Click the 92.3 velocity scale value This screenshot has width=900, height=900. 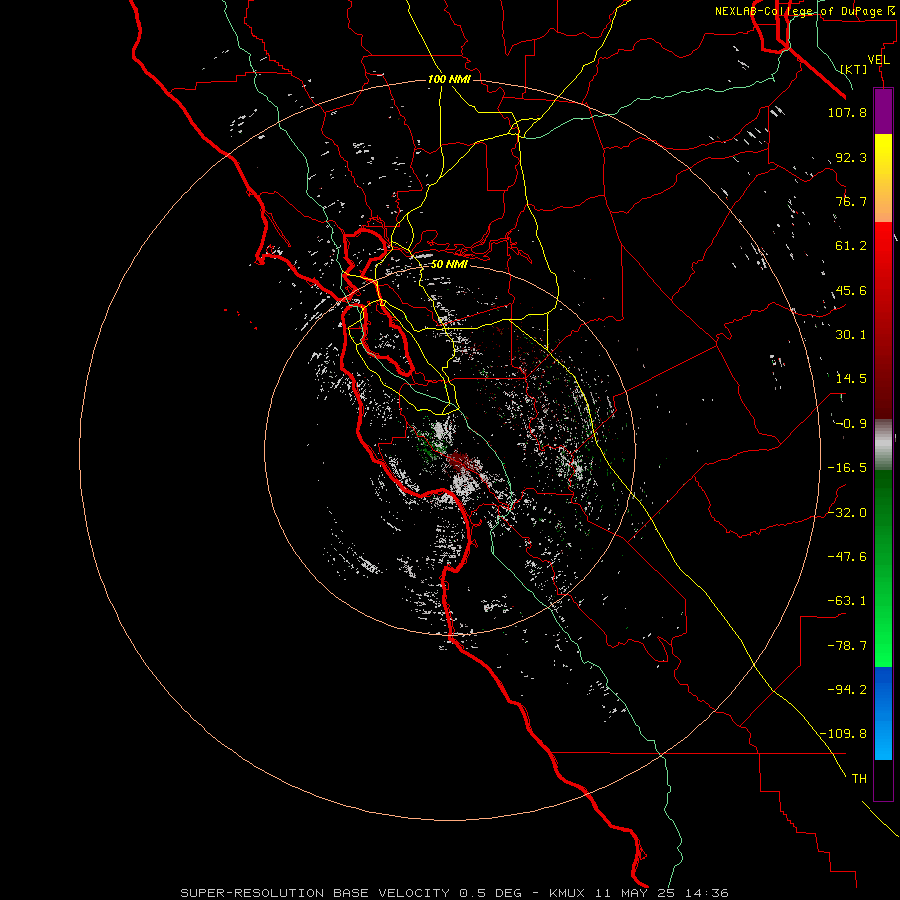(851, 157)
